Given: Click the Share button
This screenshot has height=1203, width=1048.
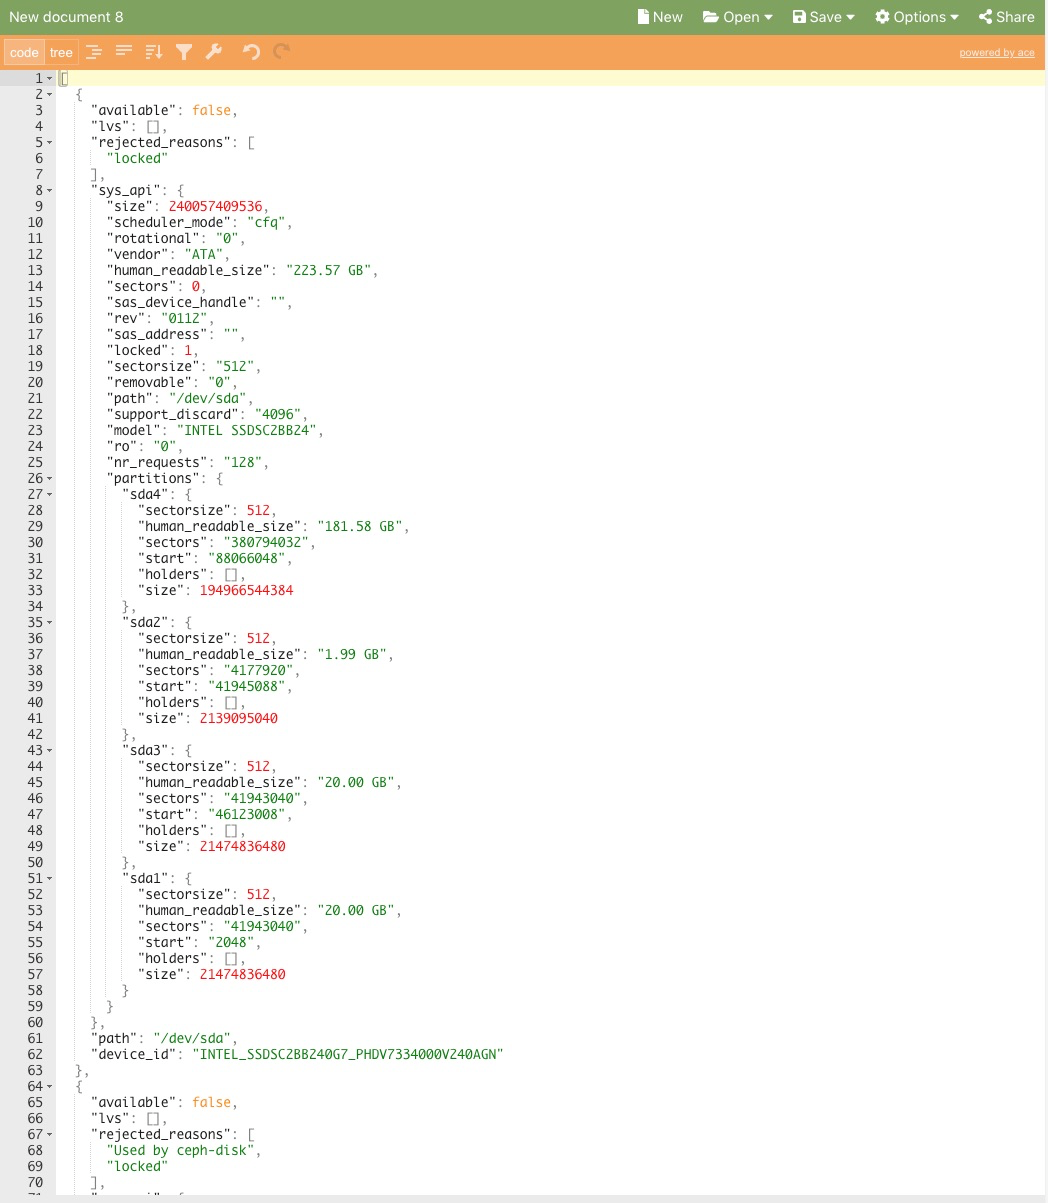Looking at the screenshot, I should [x=1006, y=17].
